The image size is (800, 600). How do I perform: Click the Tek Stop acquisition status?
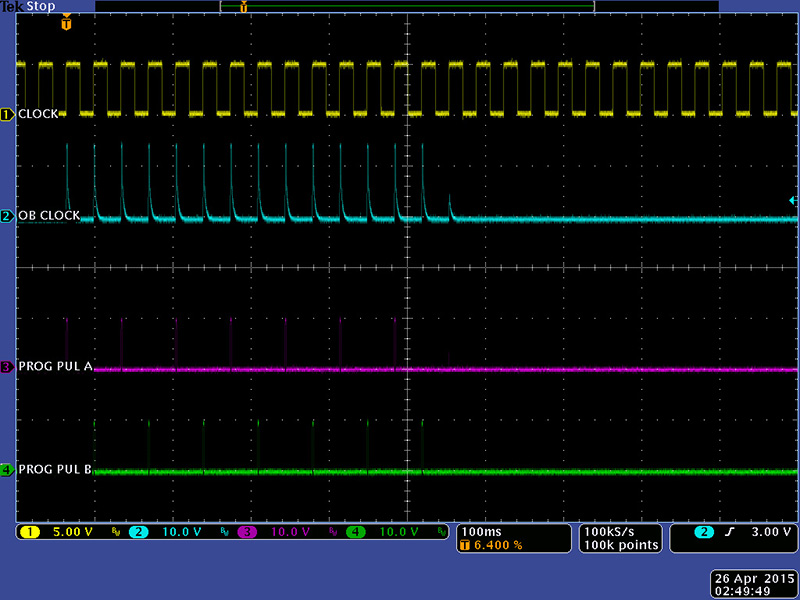pyautogui.click(x=28, y=6)
